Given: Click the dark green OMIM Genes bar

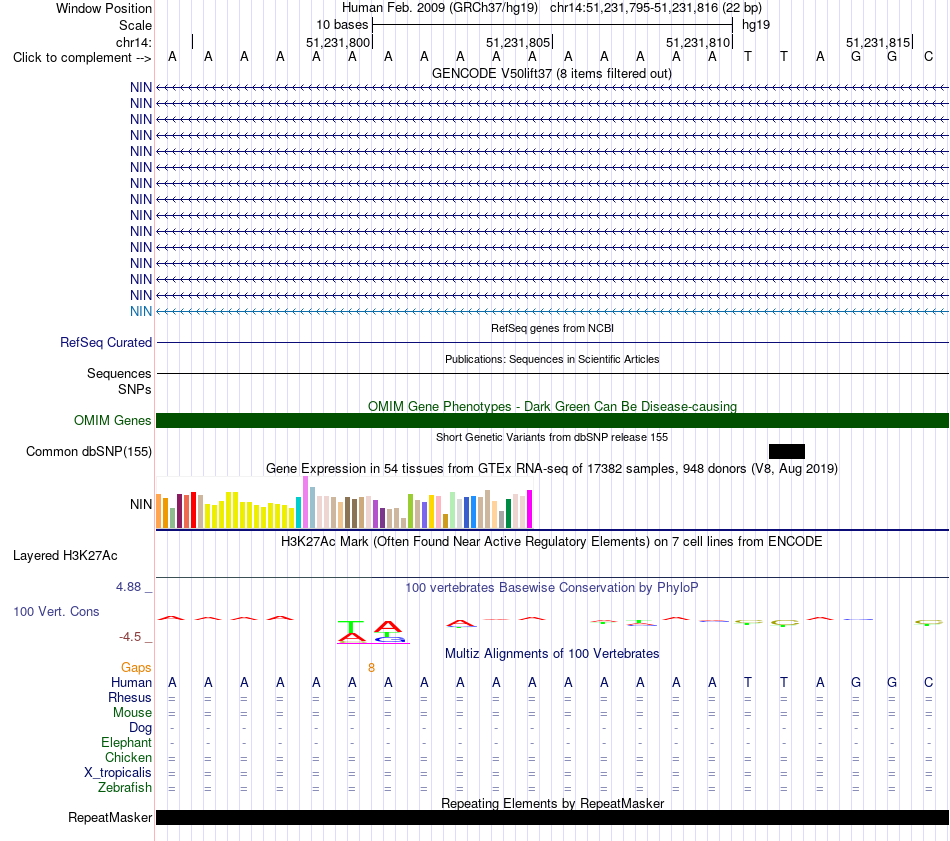Looking at the screenshot, I should [x=552, y=420].
